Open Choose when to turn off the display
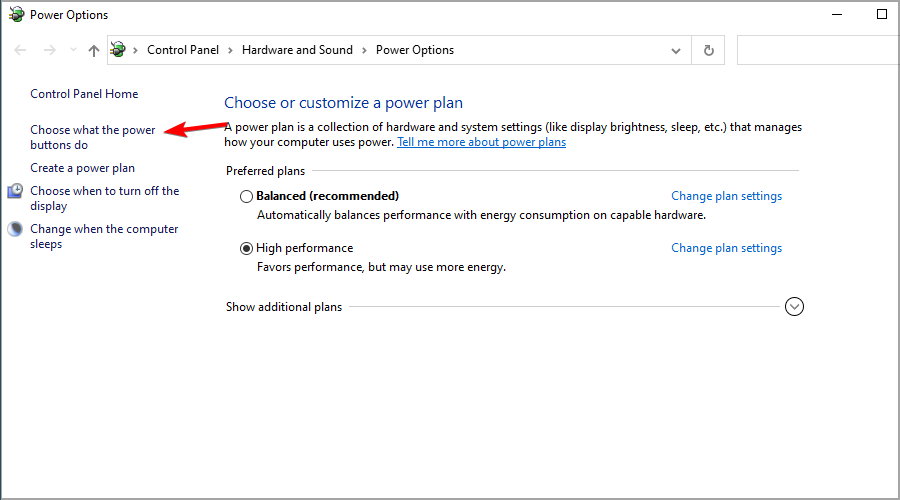The height and width of the screenshot is (500, 900). click(x=104, y=198)
